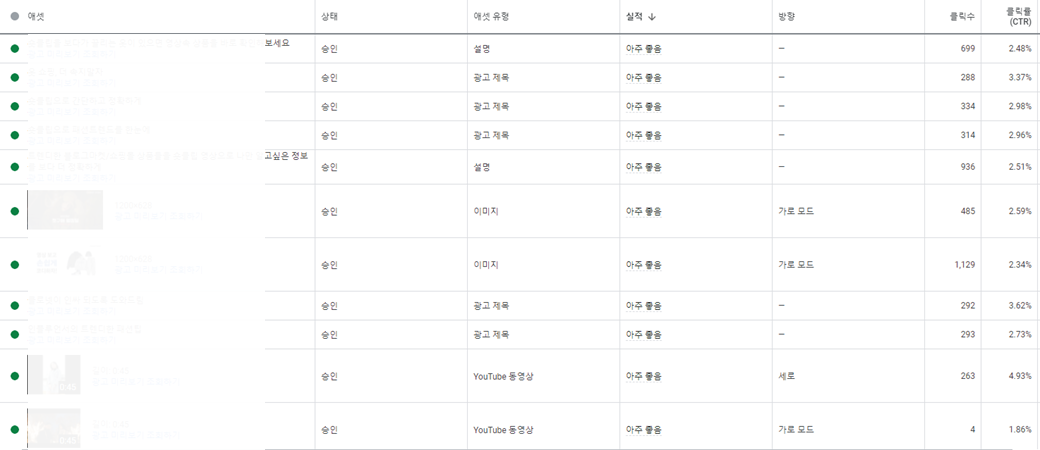Click the 방향 column header

coord(787,17)
